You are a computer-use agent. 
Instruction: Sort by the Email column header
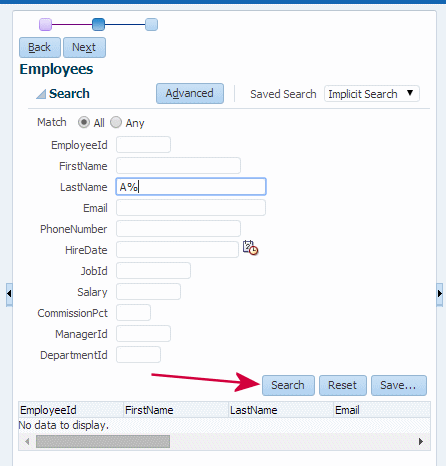coord(382,410)
